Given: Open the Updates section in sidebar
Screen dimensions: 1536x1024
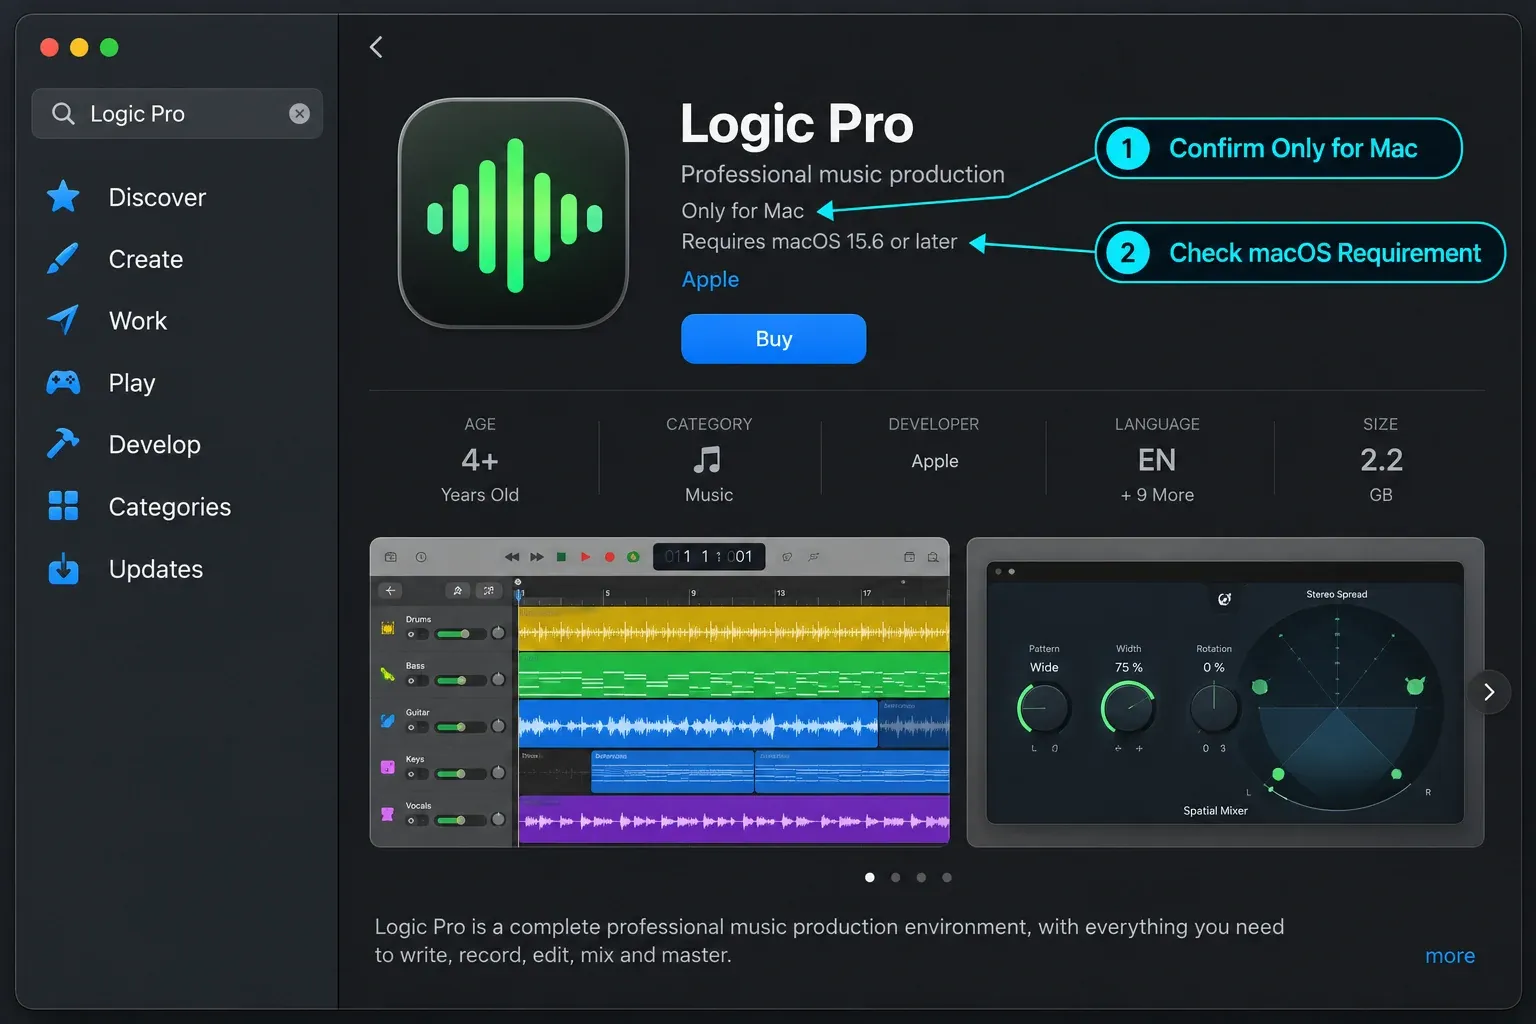Looking at the screenshot, I should pyautogui.click(x=155, y=569).
